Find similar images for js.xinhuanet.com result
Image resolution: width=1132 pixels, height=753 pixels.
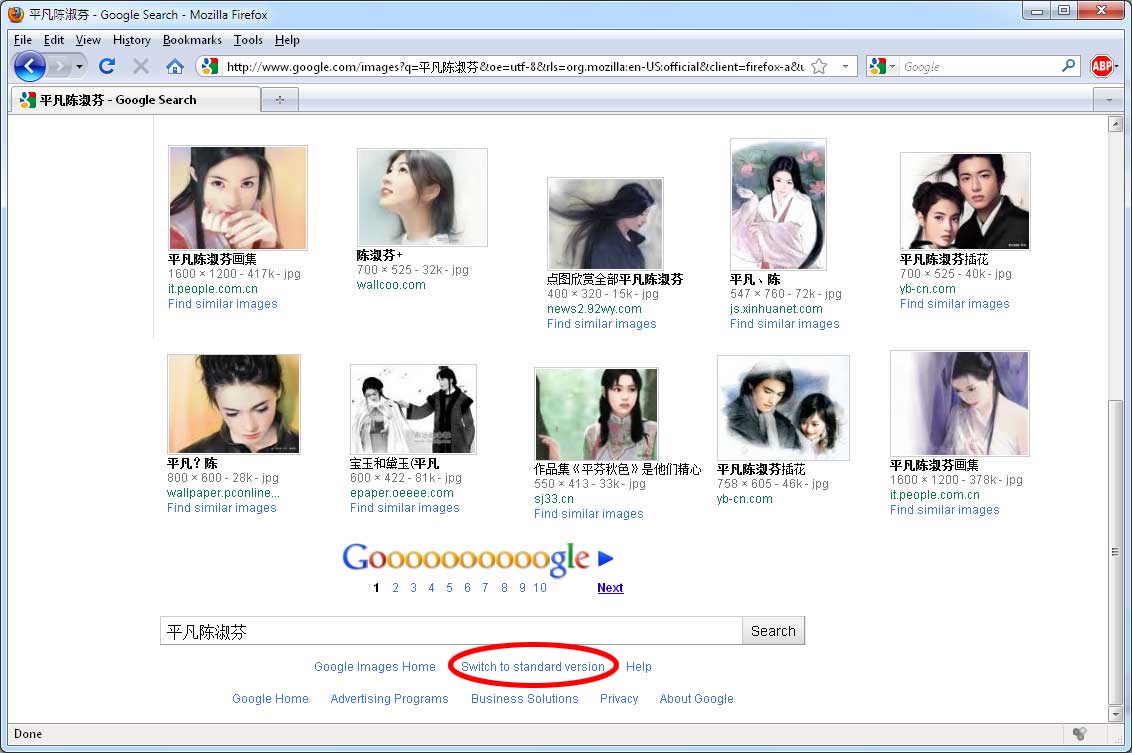click(x=784, y=323)
